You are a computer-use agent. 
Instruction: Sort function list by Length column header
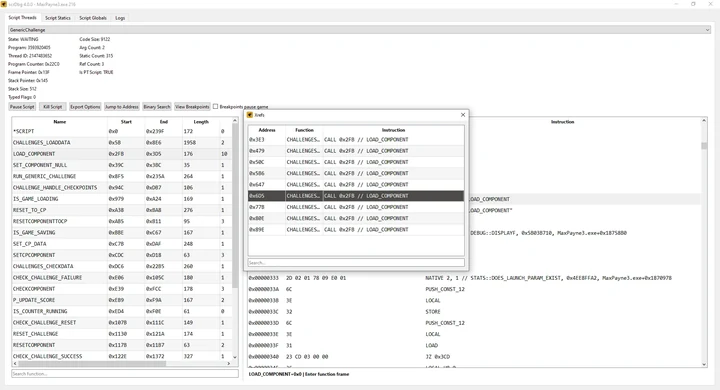point(201,122)
